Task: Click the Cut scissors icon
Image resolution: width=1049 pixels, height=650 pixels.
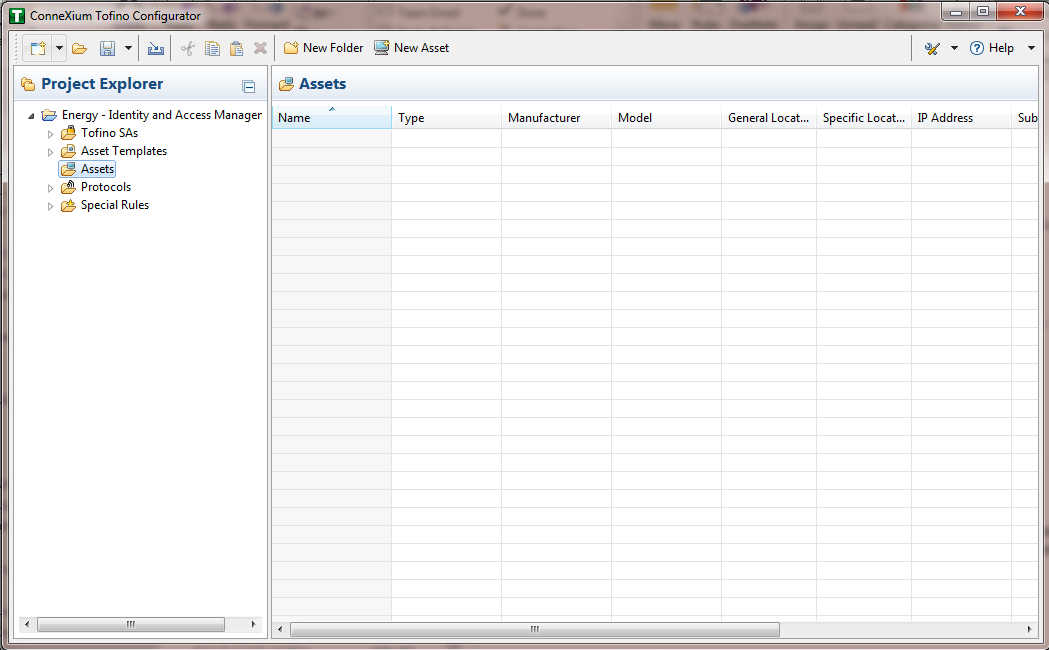Action: 188,48
